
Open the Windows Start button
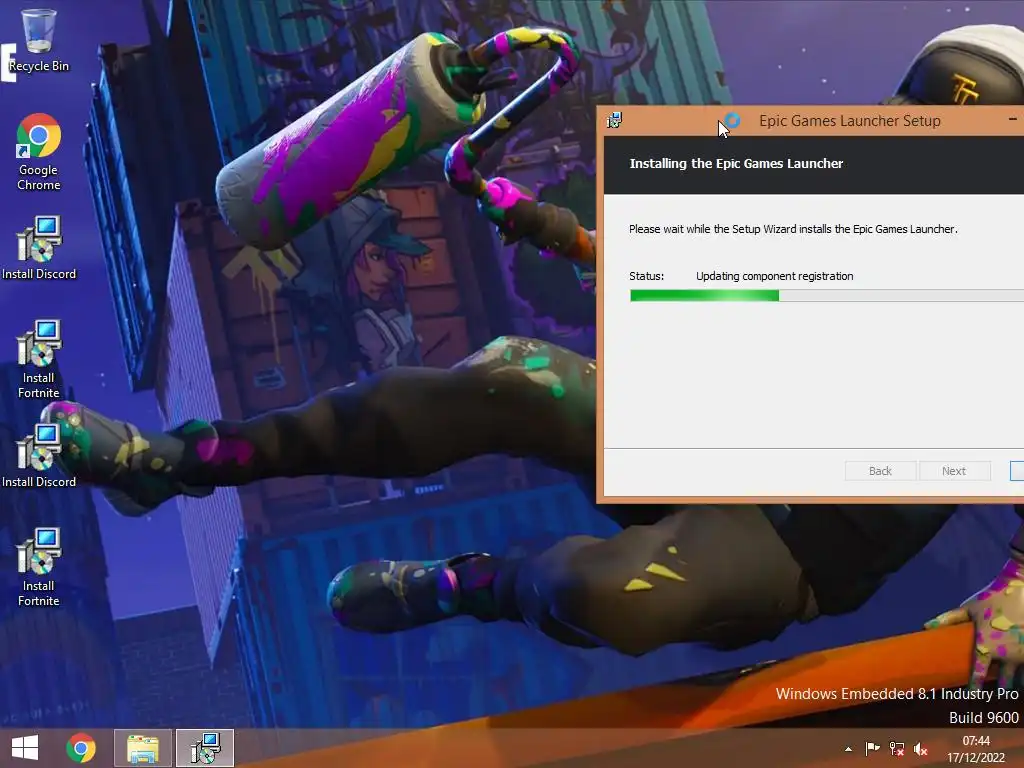pyautogui.click(x=25, y=748)
